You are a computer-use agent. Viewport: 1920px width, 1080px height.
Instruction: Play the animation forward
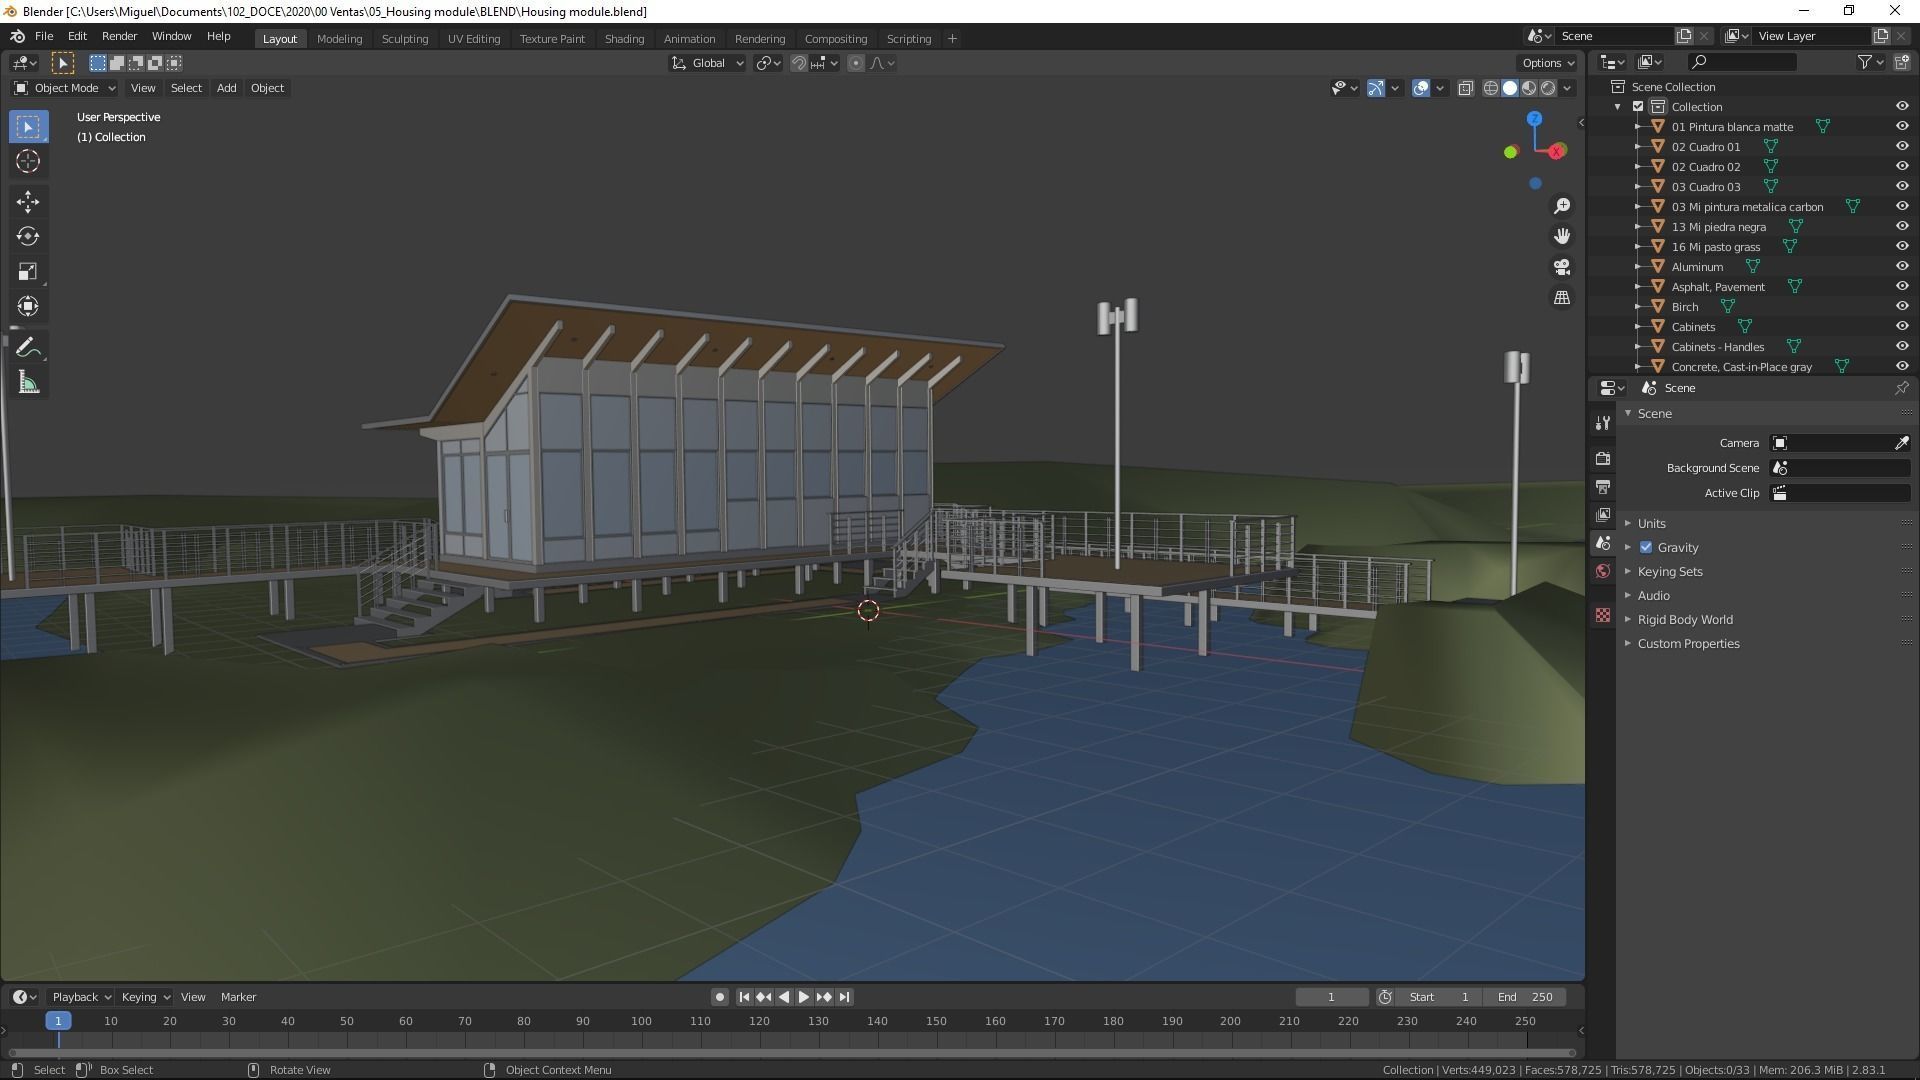pyautogui.click(x=803, y=997)
